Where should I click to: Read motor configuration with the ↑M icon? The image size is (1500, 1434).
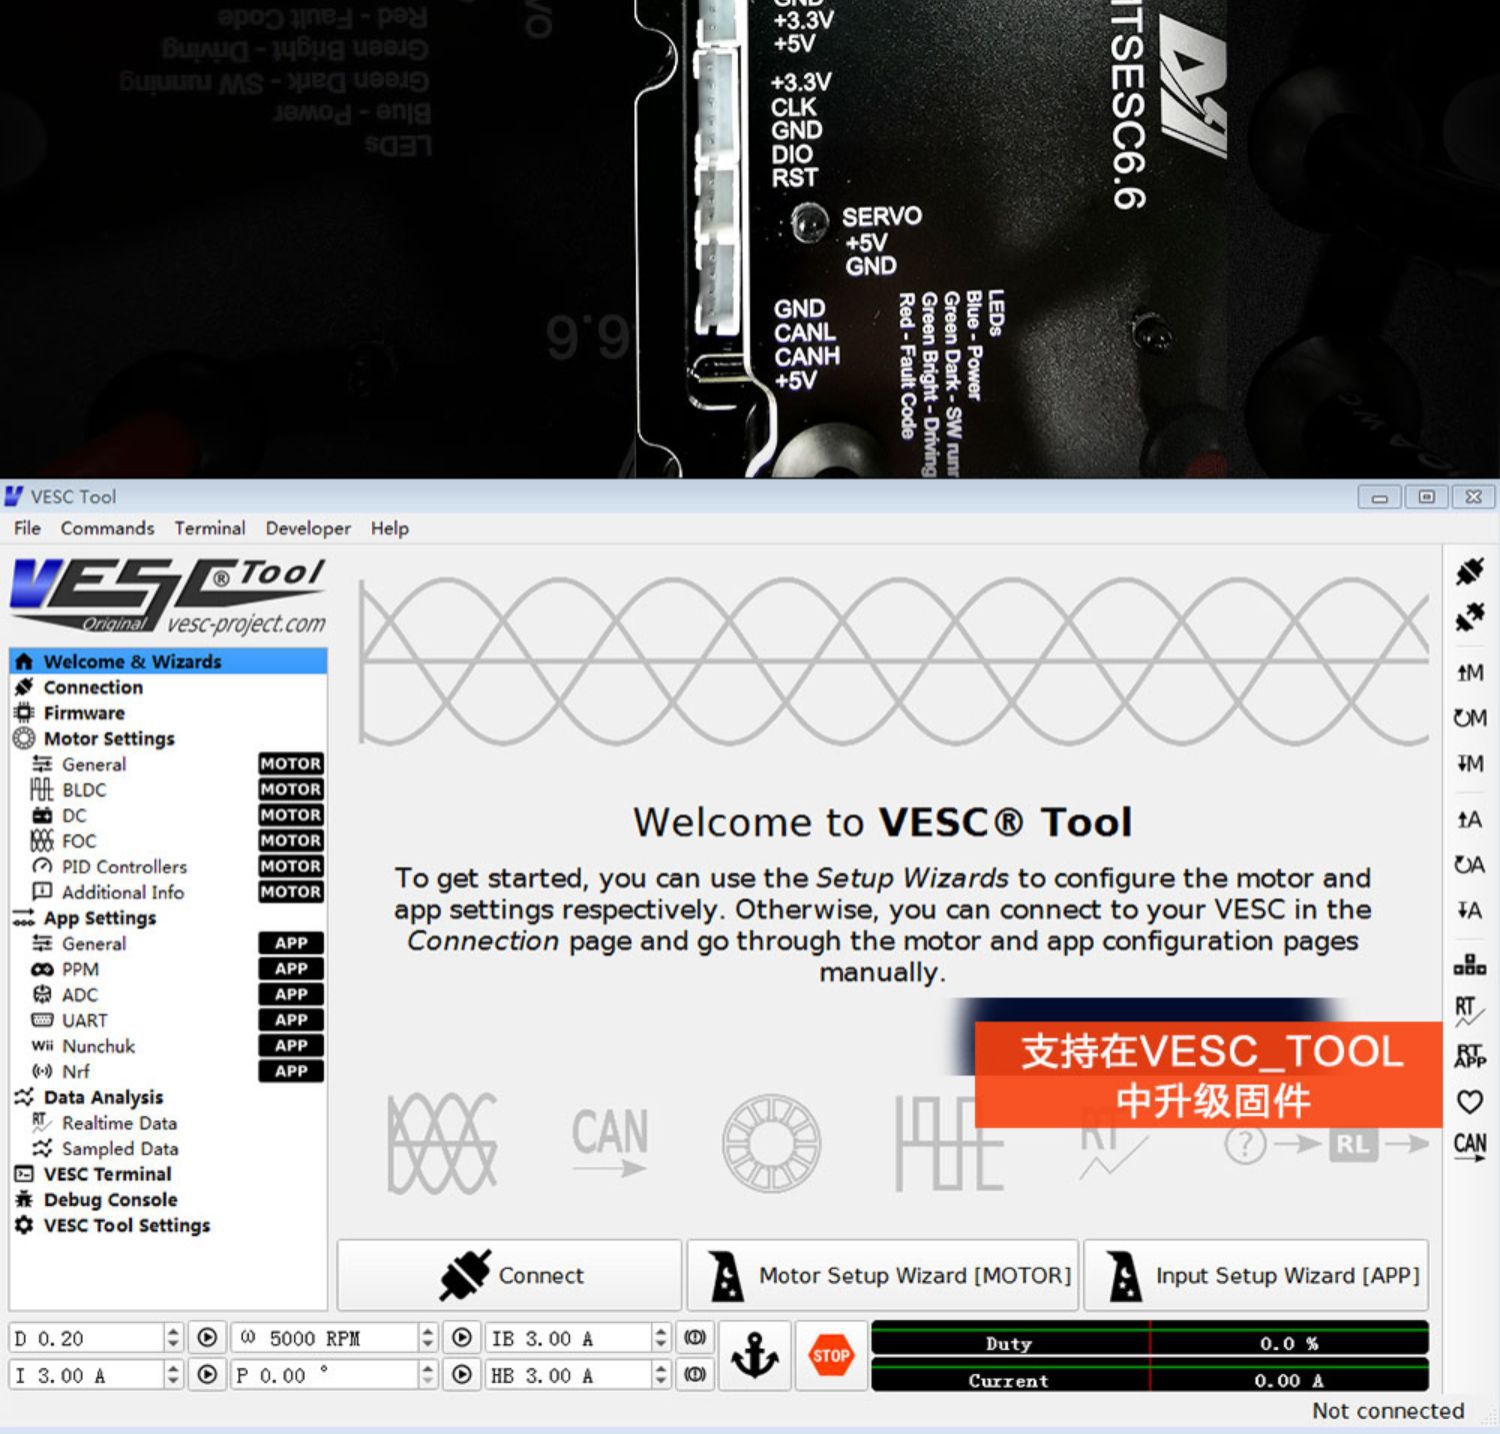1469,673
